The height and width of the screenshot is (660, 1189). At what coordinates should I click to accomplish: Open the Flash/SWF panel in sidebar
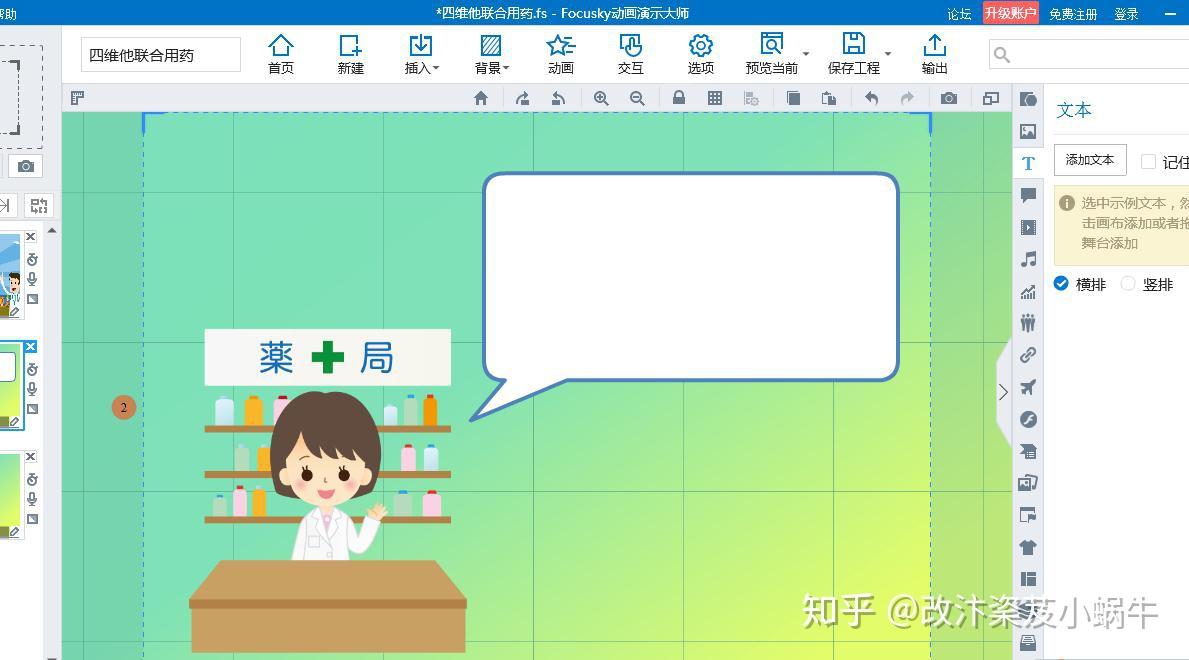pyautogui.click(x=1028, y=420)
